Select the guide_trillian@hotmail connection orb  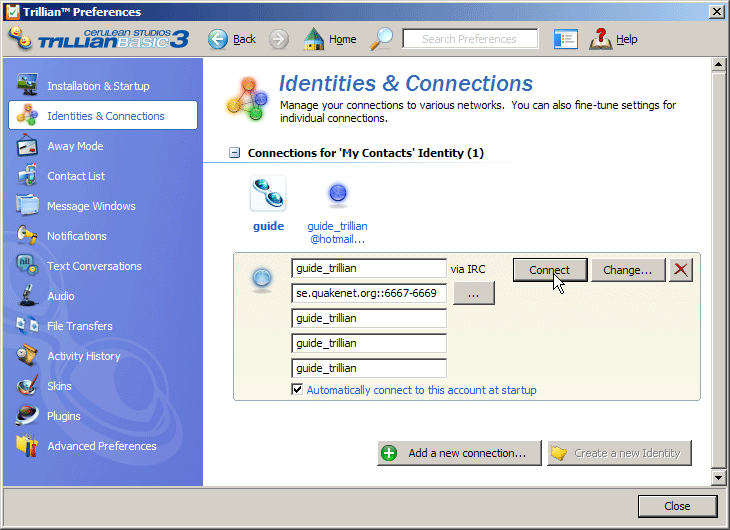click(x=338, y=194)
